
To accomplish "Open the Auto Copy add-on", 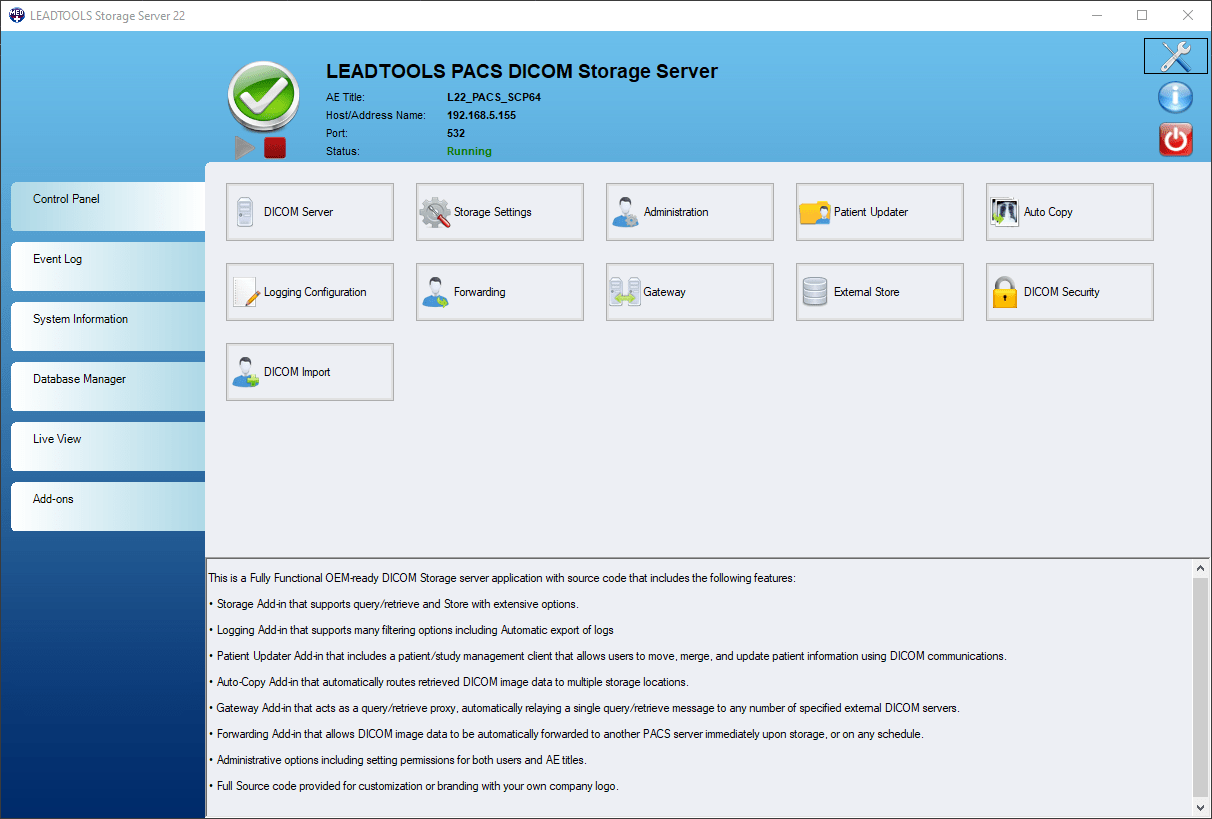I will (x=1069, y=211).
